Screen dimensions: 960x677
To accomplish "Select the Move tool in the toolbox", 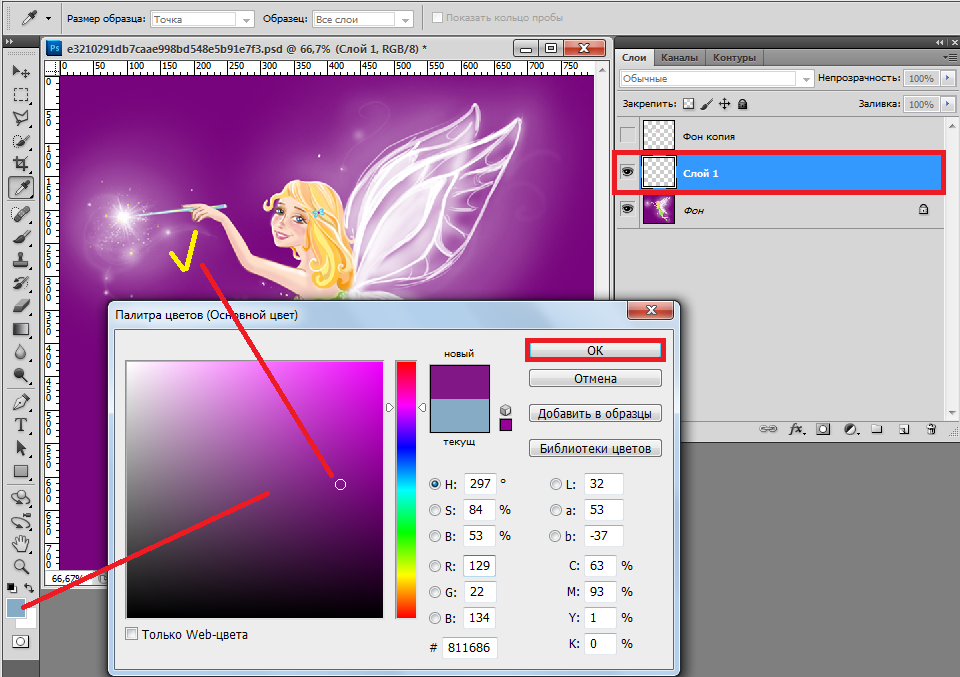I will (20, 72).
